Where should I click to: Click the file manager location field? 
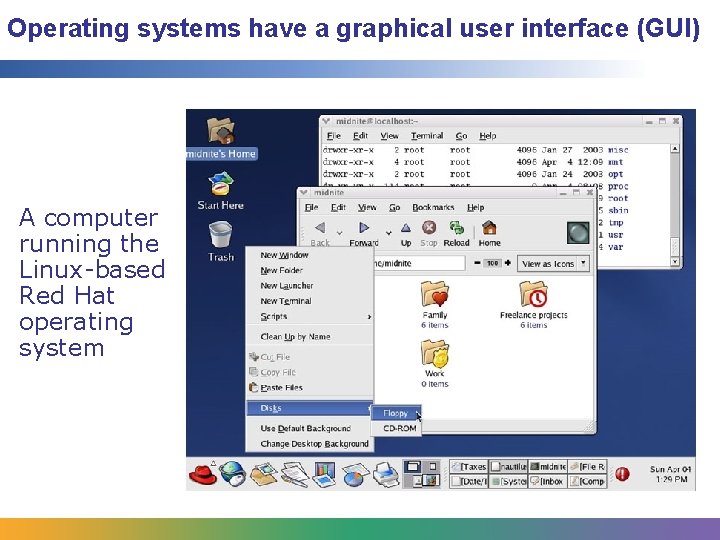click(419, 263)
